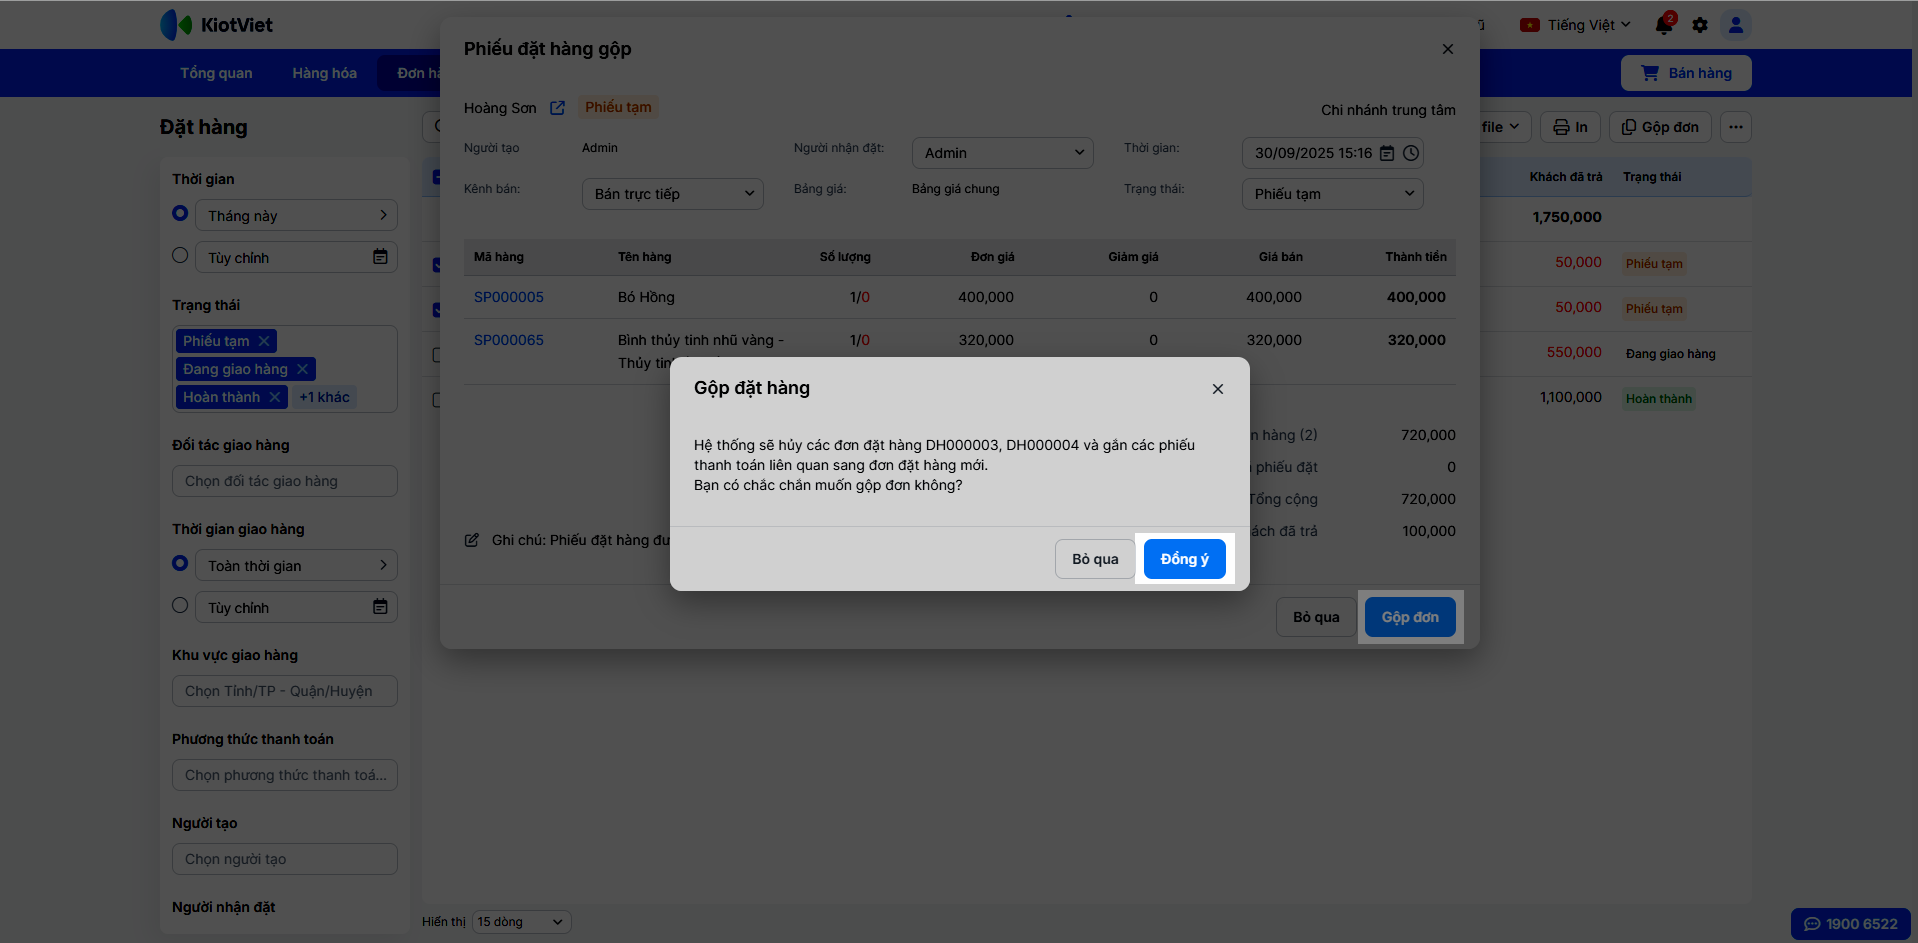The height and width of the screenshot is (943, 1918).
Task: Remove the Phiếu tạm status filter tag
Action: [x=264, y=341]
